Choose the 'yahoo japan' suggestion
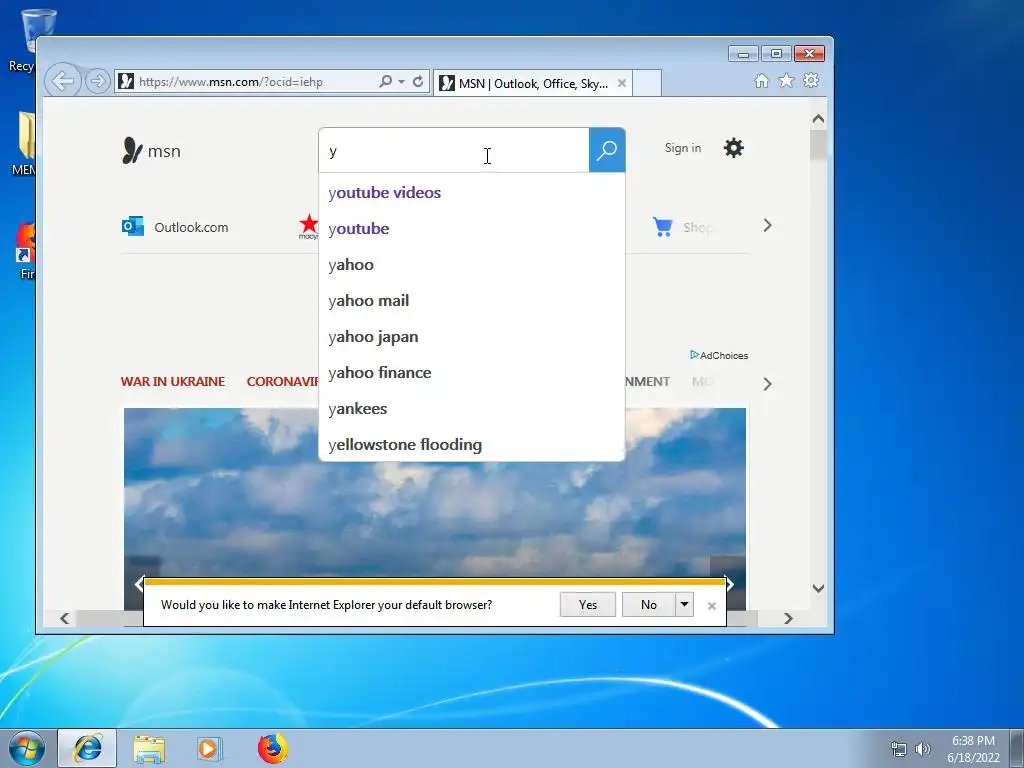Image resolution: width=1024 pixels, height=768 pixels. 472,336
